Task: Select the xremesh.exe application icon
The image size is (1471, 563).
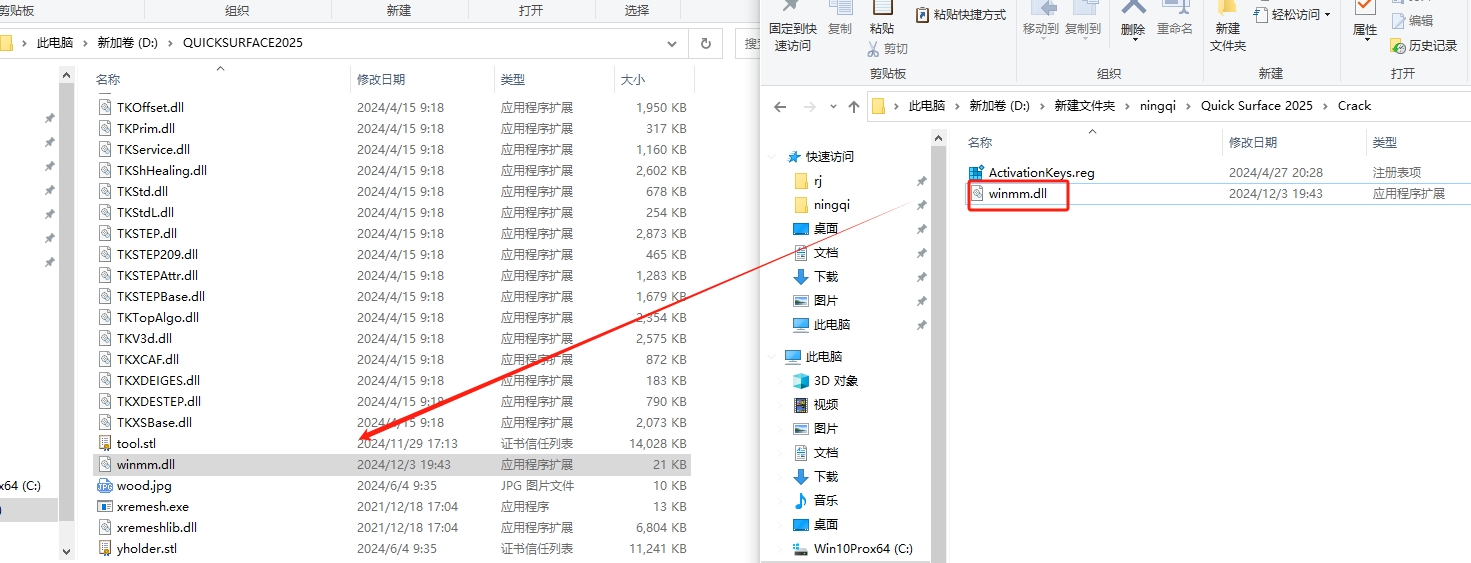Action: click(x=105, y=507)
